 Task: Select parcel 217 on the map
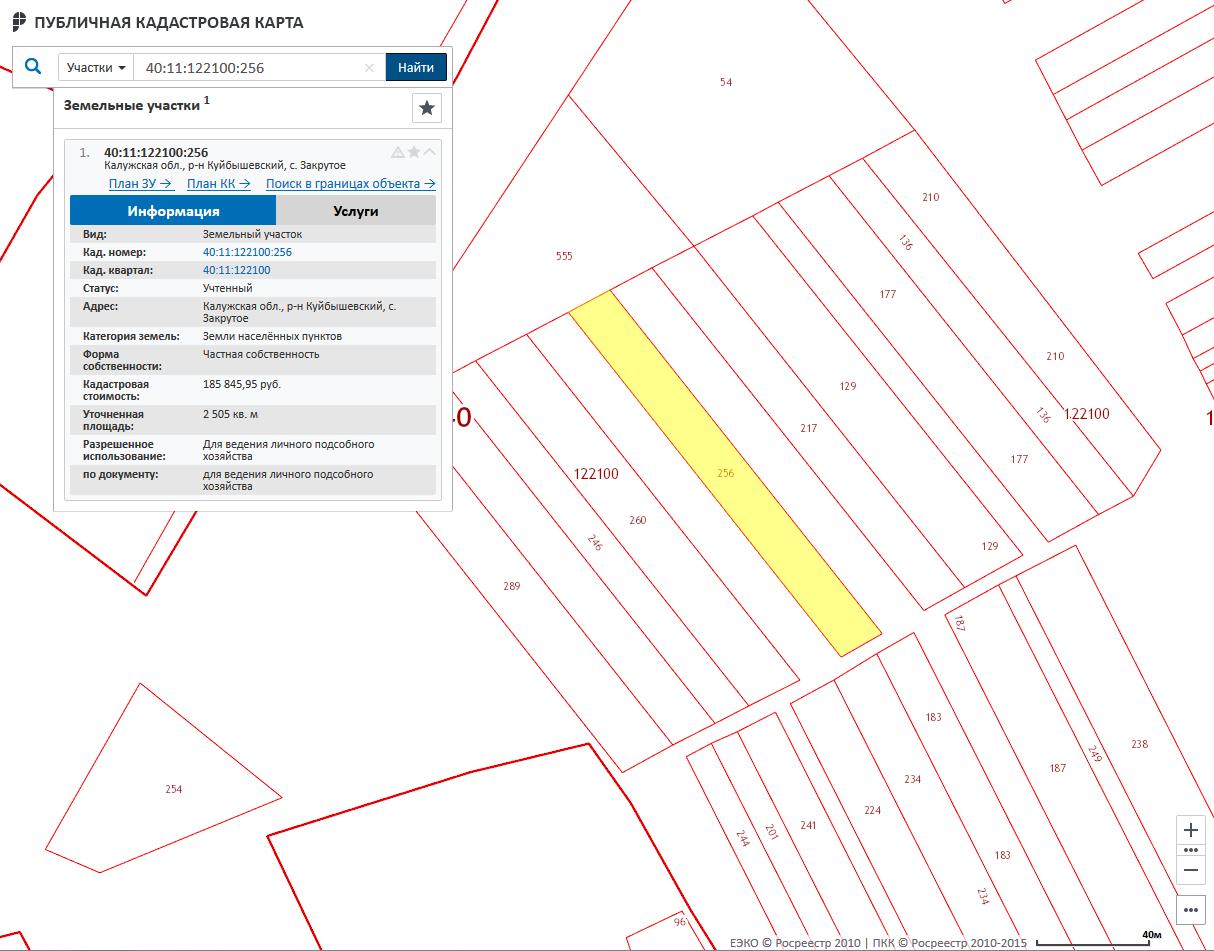coord(809,428)
